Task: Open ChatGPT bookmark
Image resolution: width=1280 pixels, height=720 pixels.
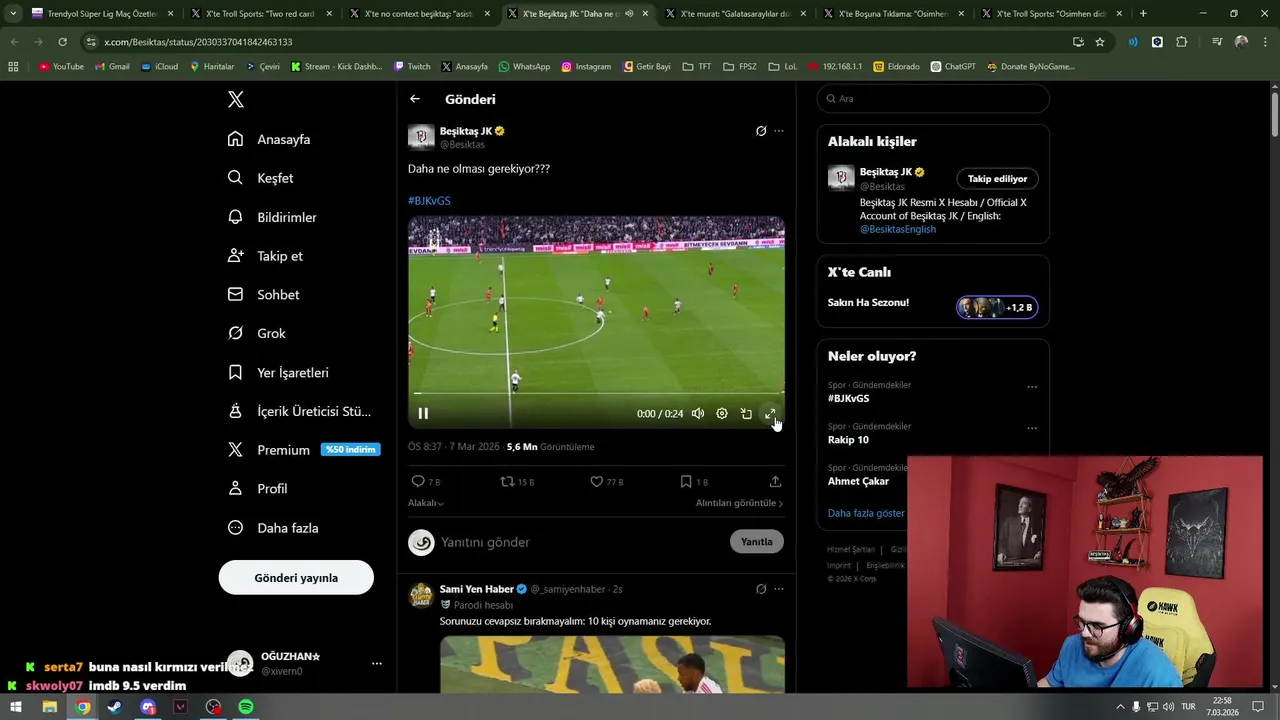Action: coord(952,66)
